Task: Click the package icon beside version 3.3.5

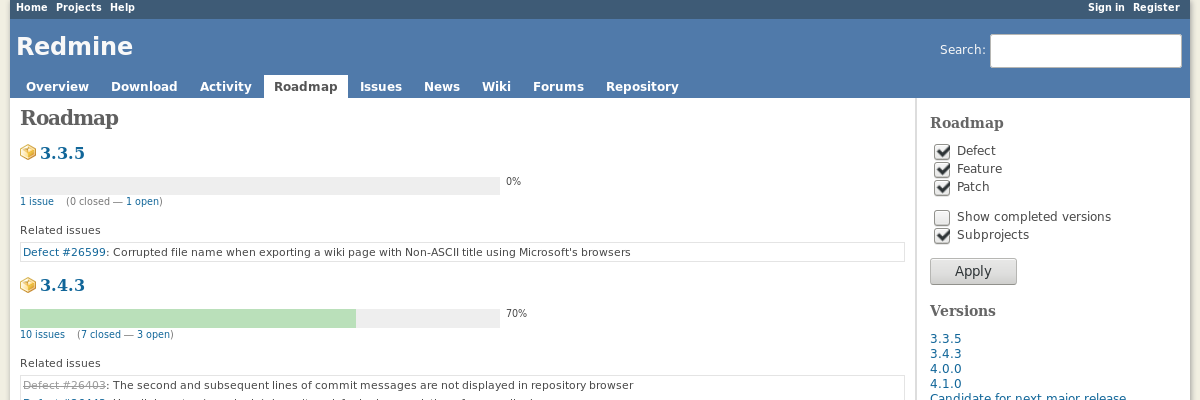Action: tap(28, 153)
